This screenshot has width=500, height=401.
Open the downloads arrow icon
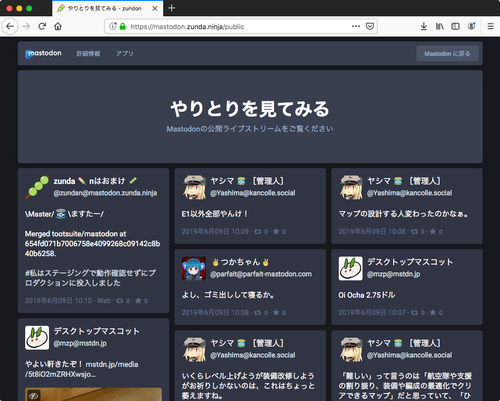coord(424,26)
